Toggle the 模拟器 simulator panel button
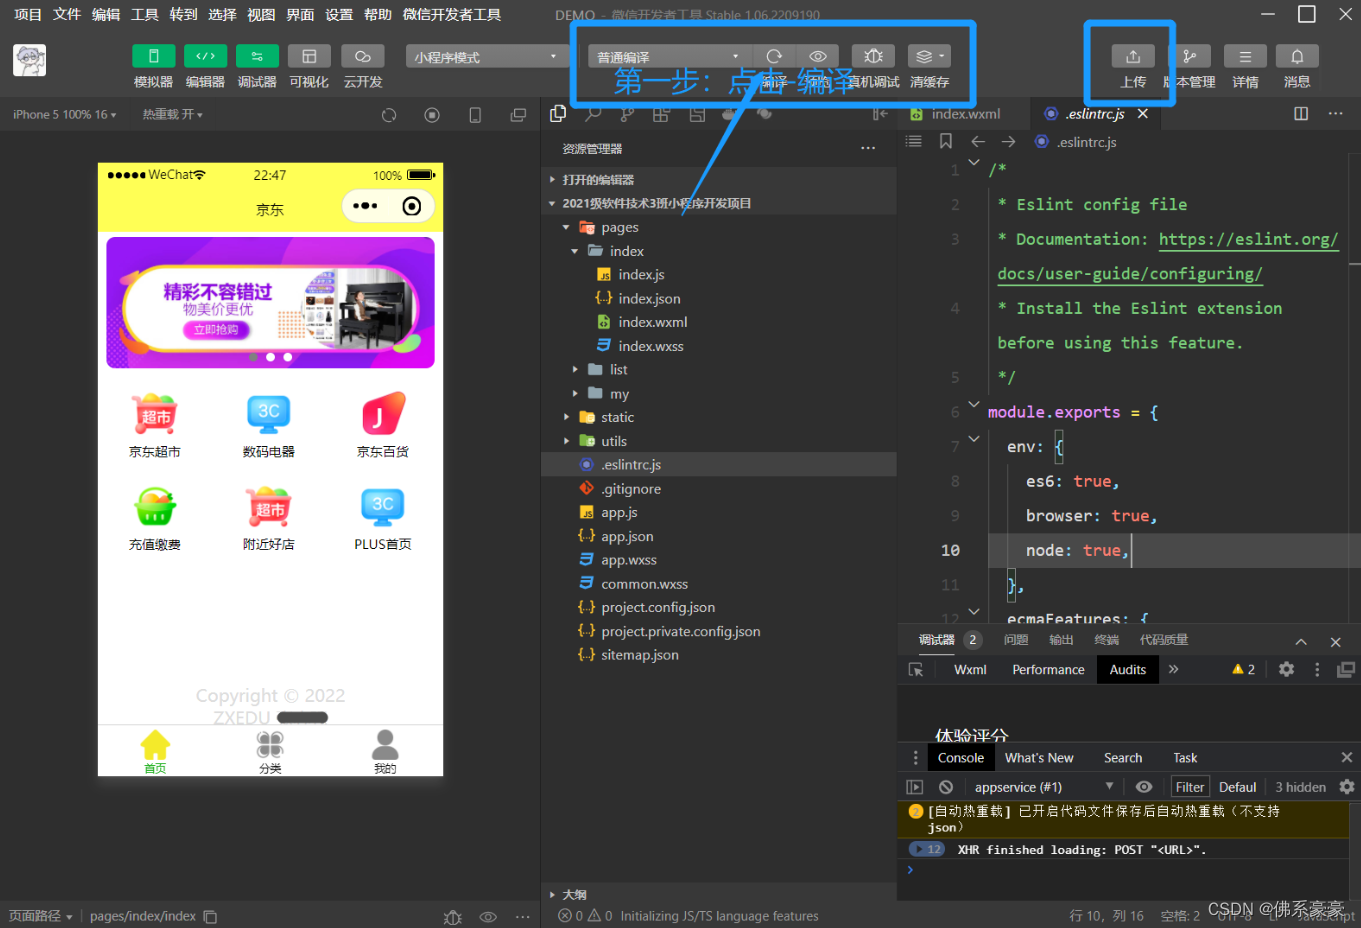This screenshot has height=928, width=1361. (153, 56)
